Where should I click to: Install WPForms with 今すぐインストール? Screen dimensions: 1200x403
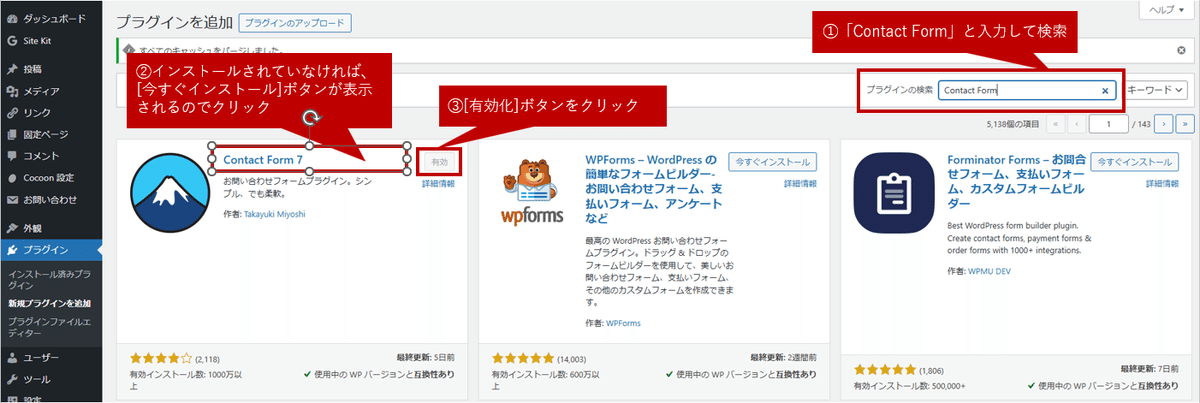[x=771, y=161]
